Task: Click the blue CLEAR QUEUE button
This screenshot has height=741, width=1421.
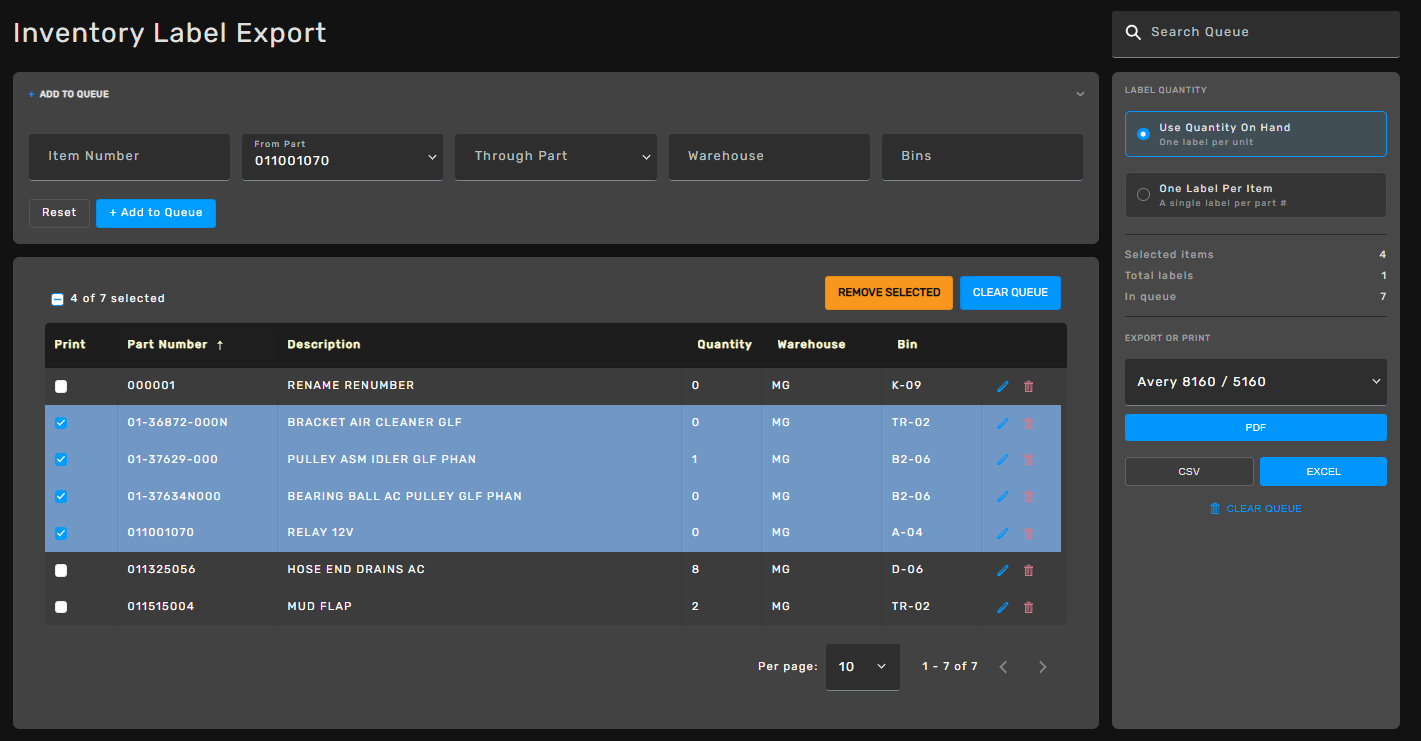Action: click(x=1010, y=293)
